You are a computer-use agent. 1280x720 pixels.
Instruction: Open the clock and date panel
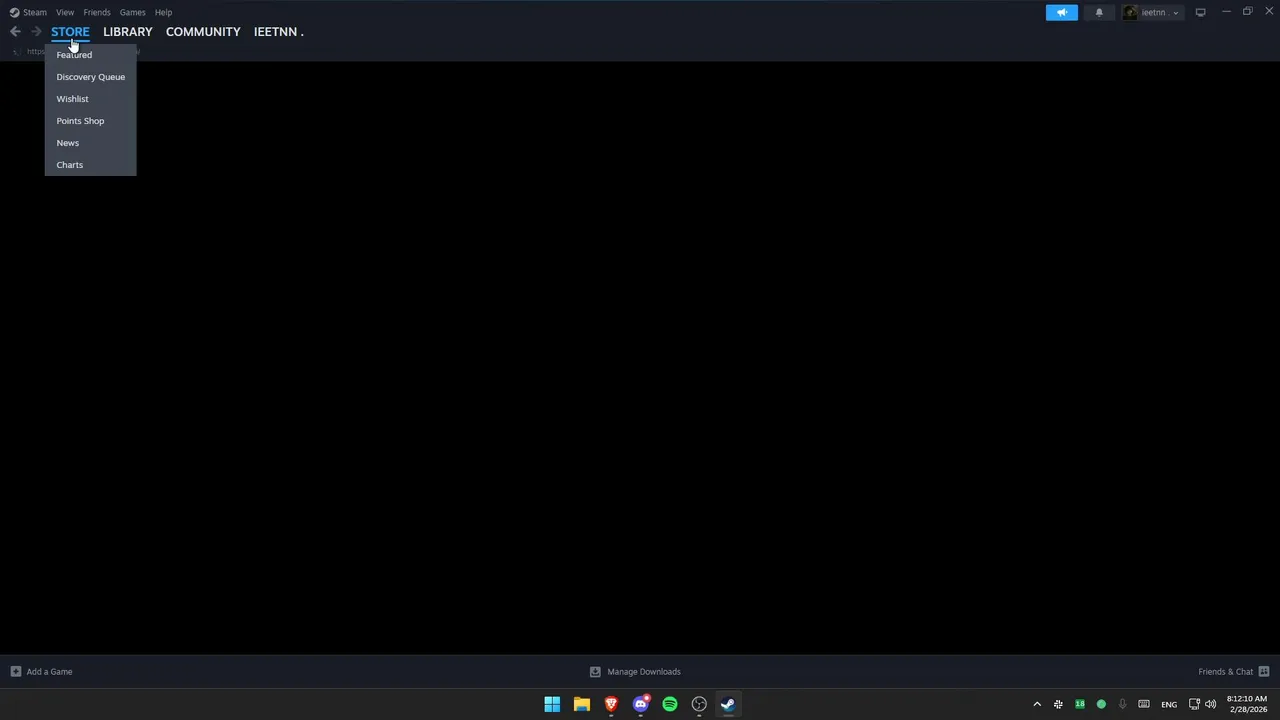pyautogui.click(x=1247, y=704)
